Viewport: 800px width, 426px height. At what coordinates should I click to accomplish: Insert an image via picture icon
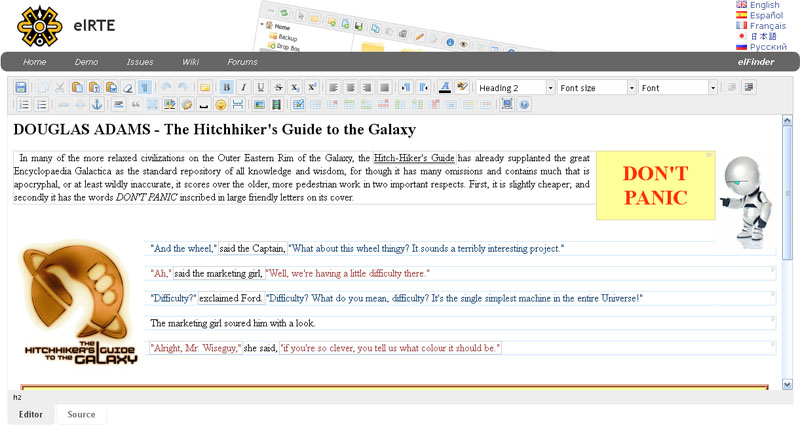[x=259, y=105]
